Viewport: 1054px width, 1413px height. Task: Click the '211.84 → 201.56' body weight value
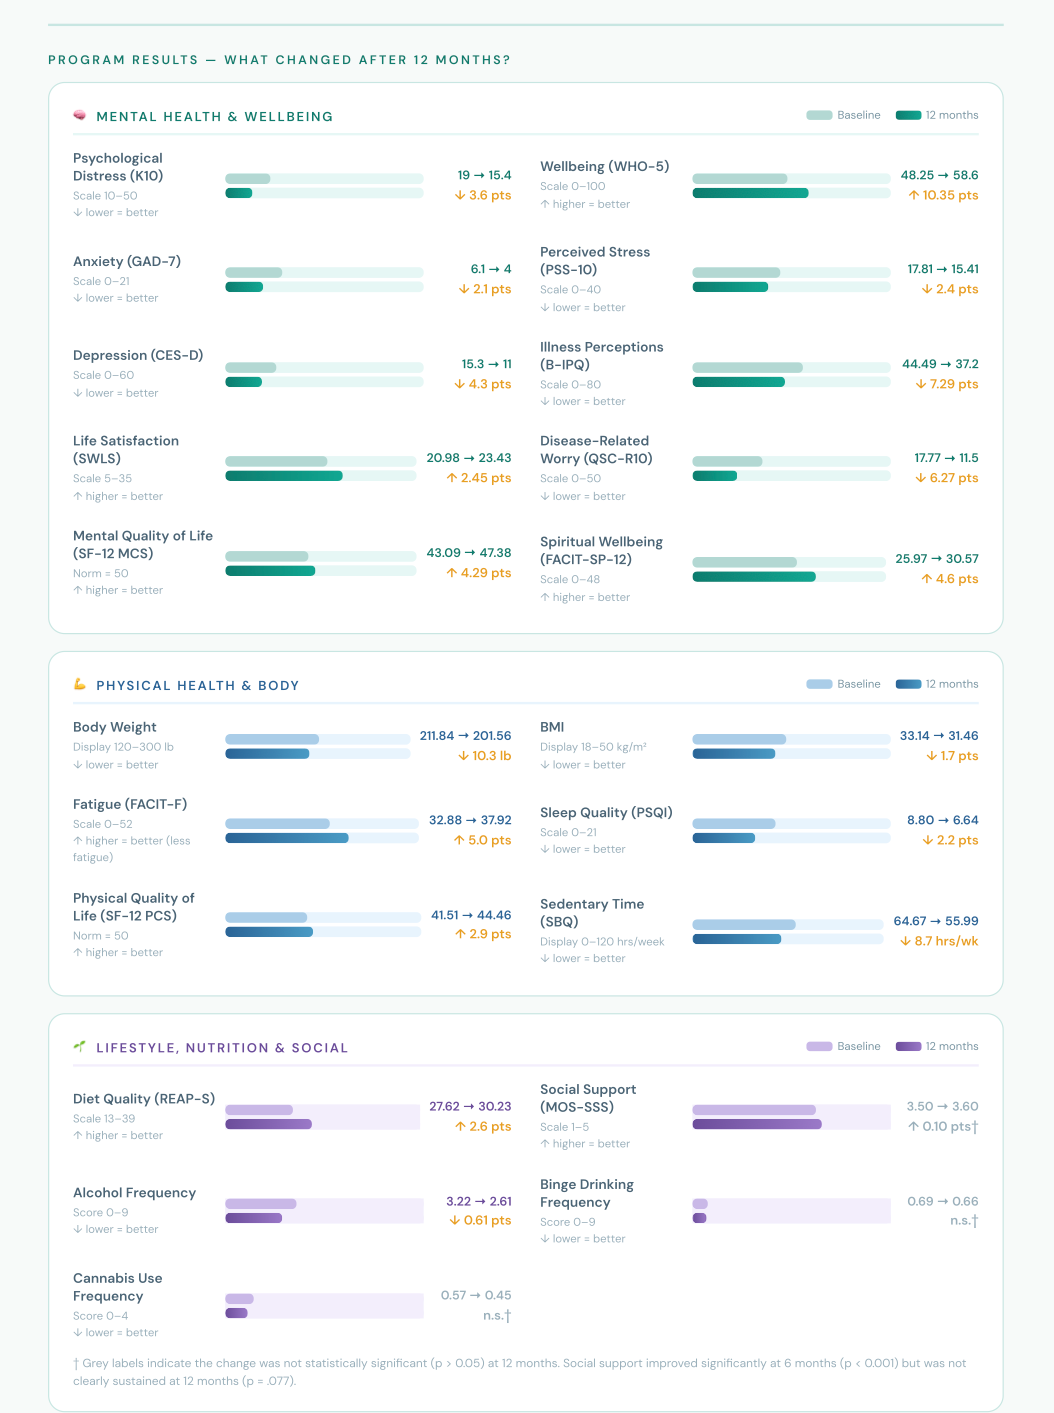click(x=466, y=736)
